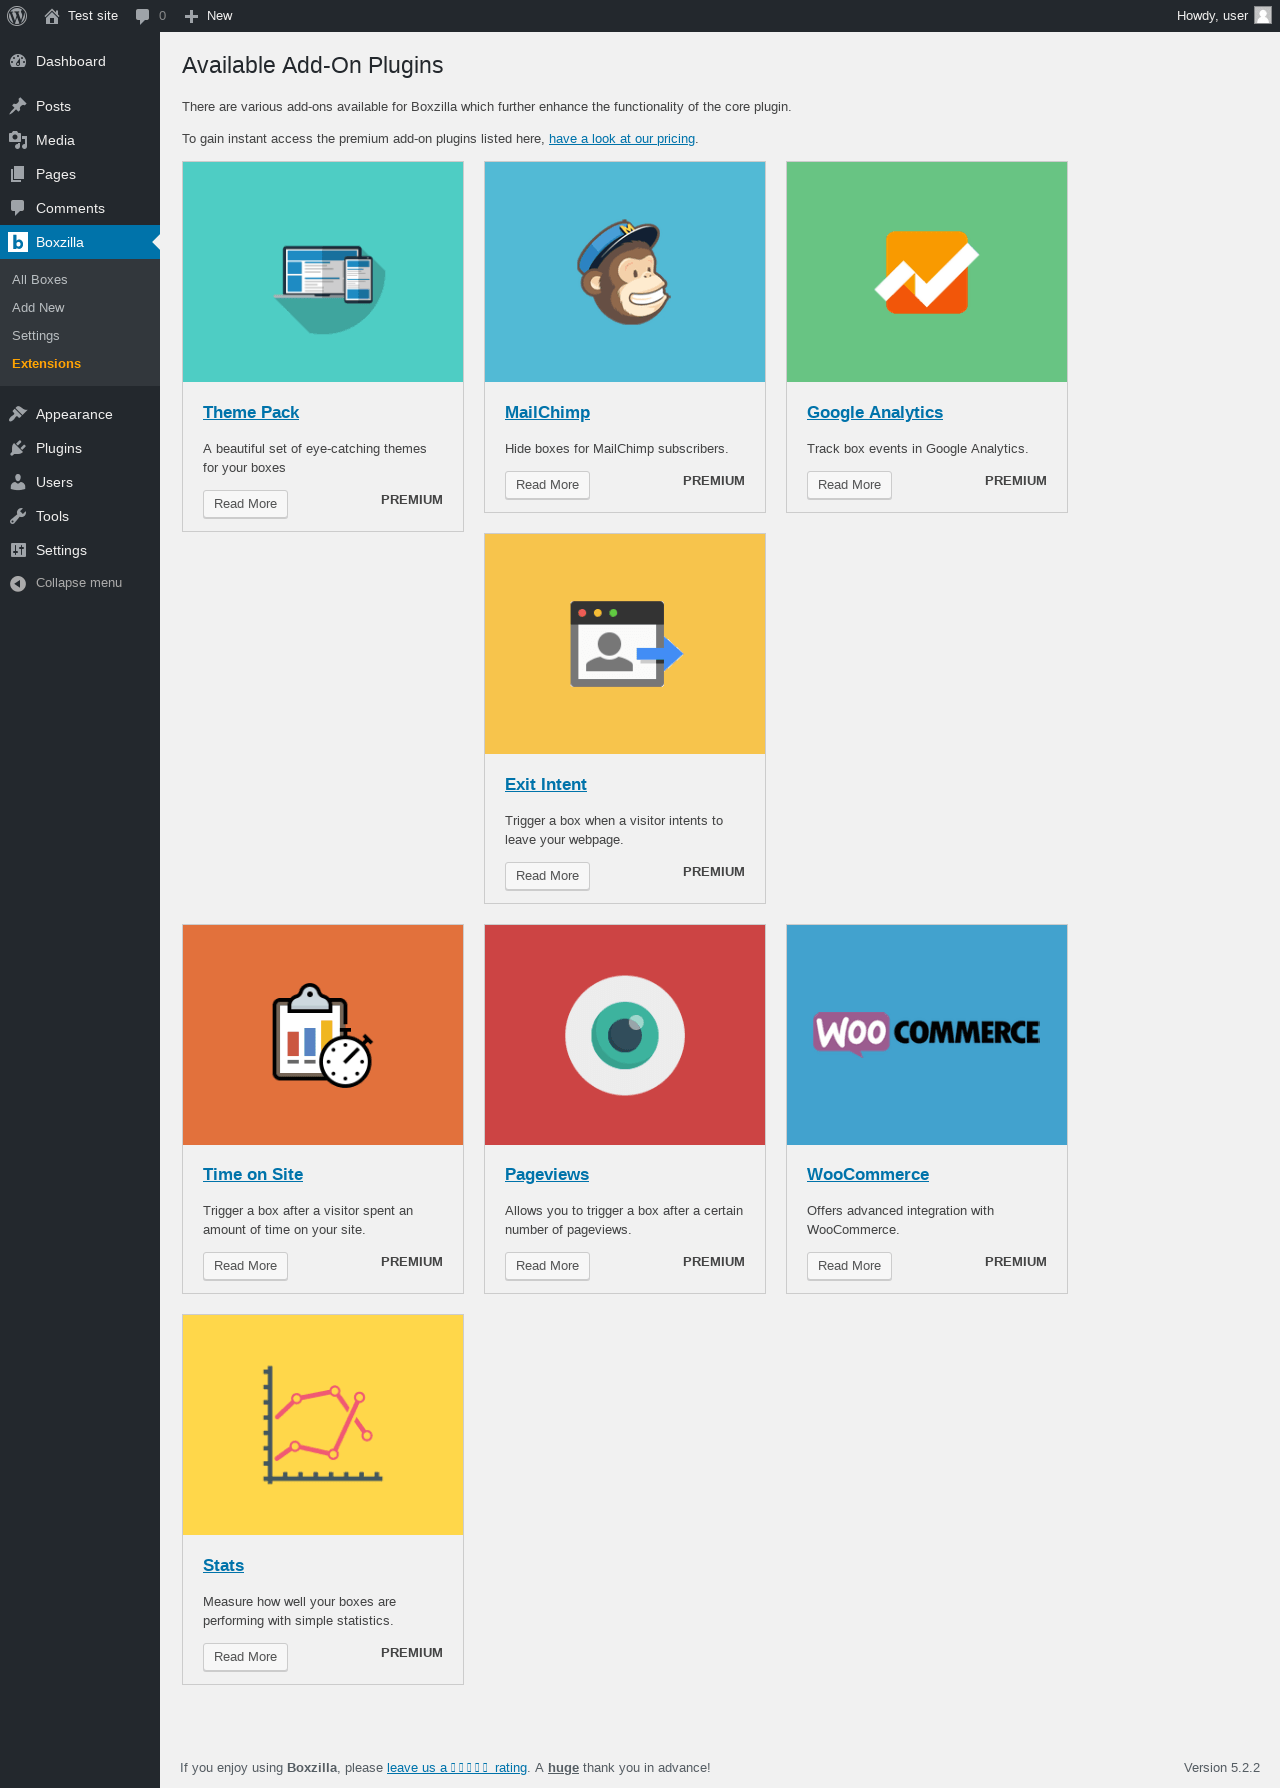Open the Users menu
Image resolution: width=1280 pixels, height=1788 pixels.
80,482
